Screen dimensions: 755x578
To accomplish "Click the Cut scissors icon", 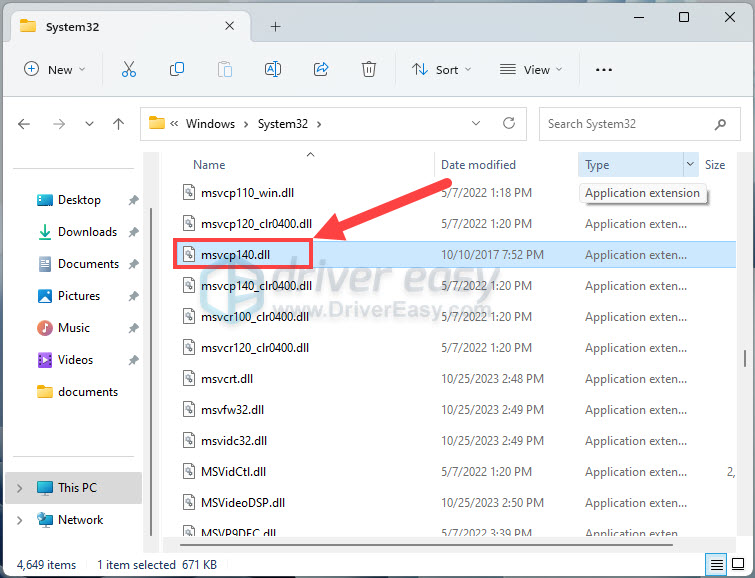I will click(x=128, y=69).
